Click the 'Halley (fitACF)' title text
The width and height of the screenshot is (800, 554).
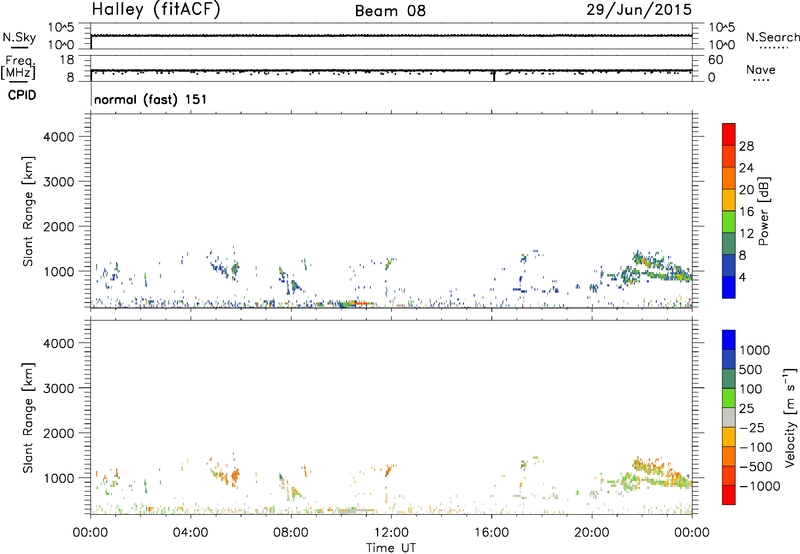coord(156,10)
